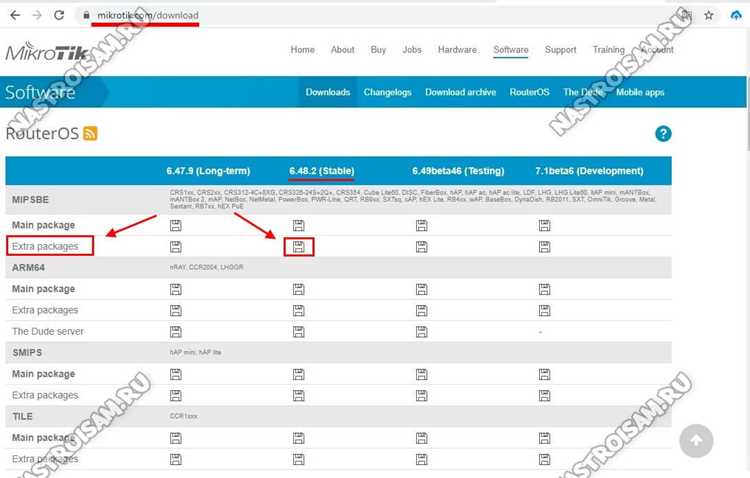Viewport: 750px width, 478px height.
Task: Switch to the RouterOS tab
Action: [x=529, y=92]
